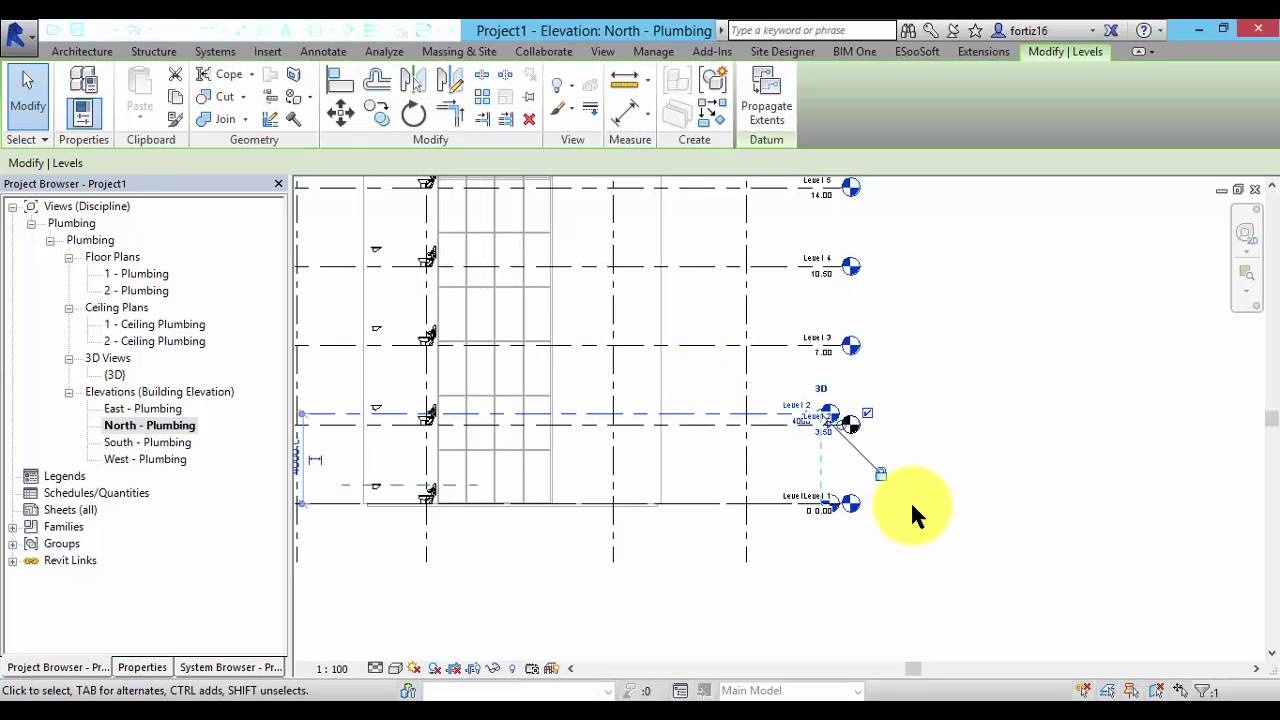Click the 1 : 100 view scale
This screenshot has width=1280, height=720.
332,669
